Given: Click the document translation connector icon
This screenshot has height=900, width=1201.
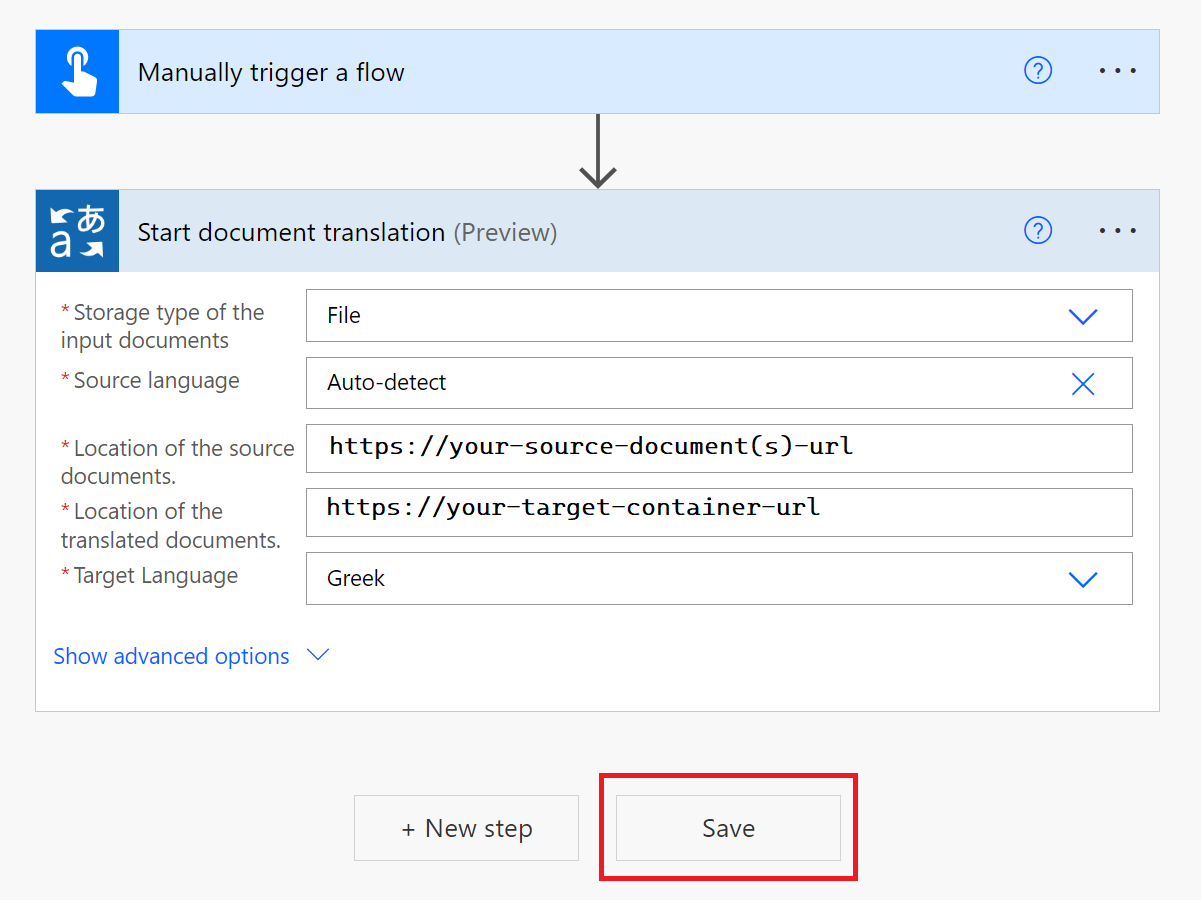Looking at the screenshot, I should pyautogui.click(x=77, y=231).
